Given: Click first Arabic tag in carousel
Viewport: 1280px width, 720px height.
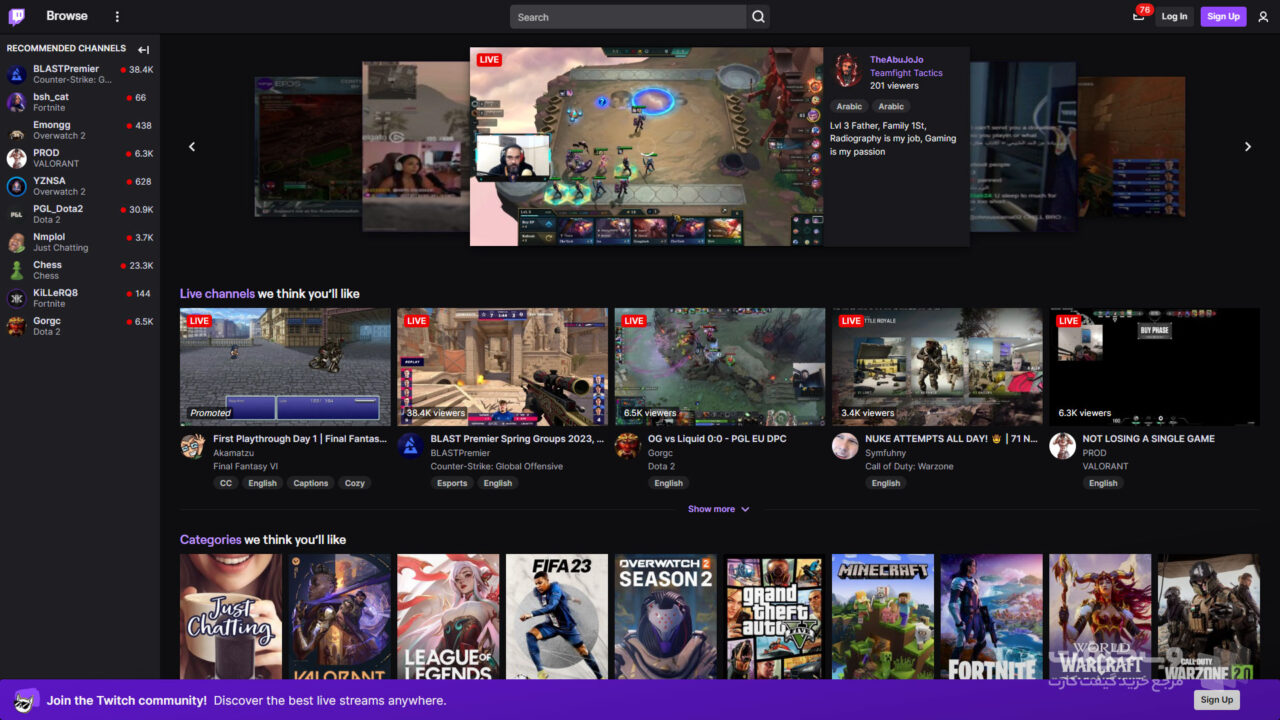Looking at the screenshot, I should [x=849, y=106].
